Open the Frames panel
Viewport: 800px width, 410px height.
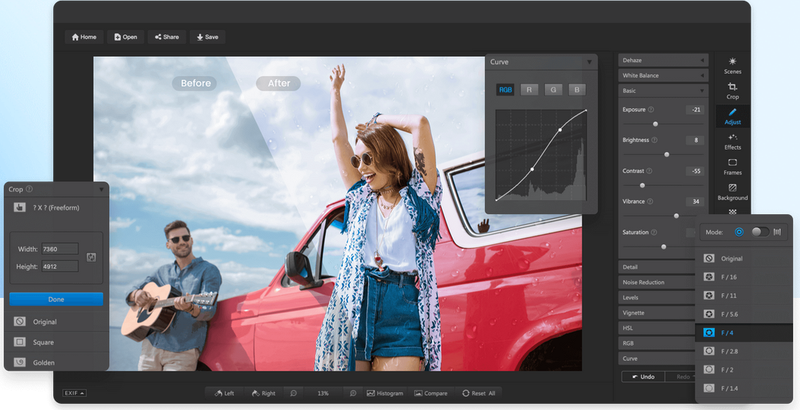732,166
